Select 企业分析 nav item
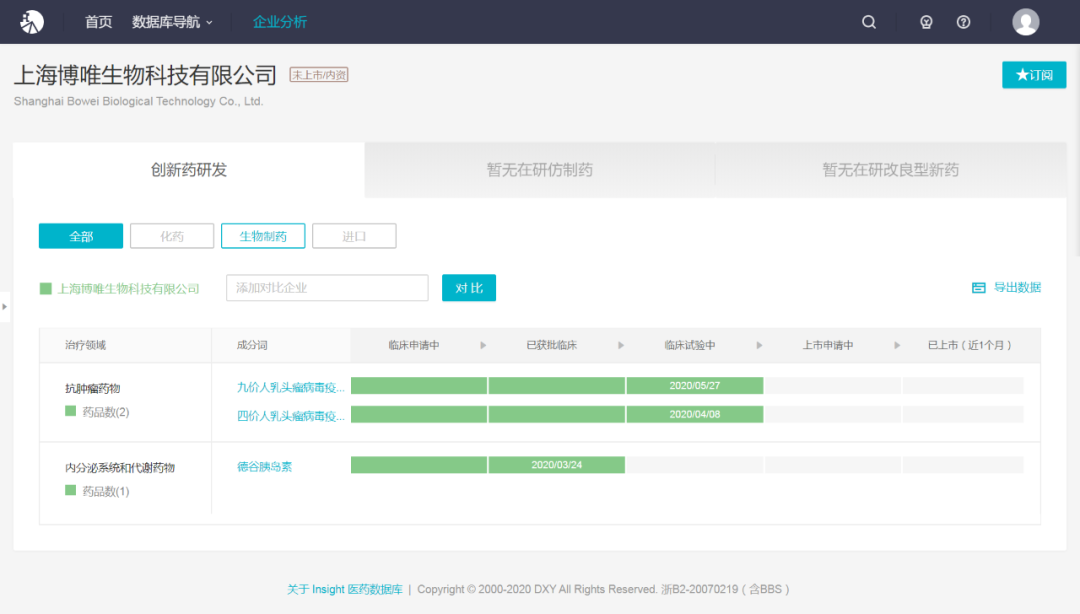This screenshot has width=1080, height=614. pos(280,22)
